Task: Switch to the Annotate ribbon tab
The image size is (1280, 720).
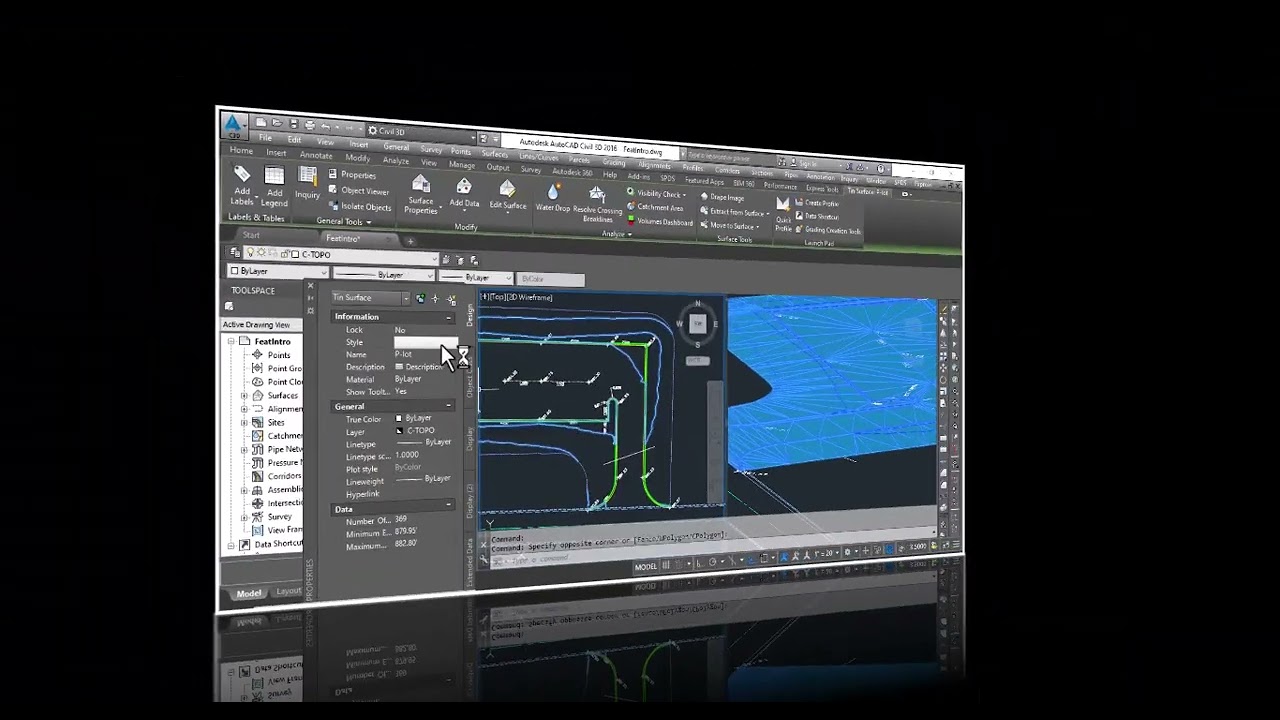Action: pyautogui.click(x=316, y=155)
